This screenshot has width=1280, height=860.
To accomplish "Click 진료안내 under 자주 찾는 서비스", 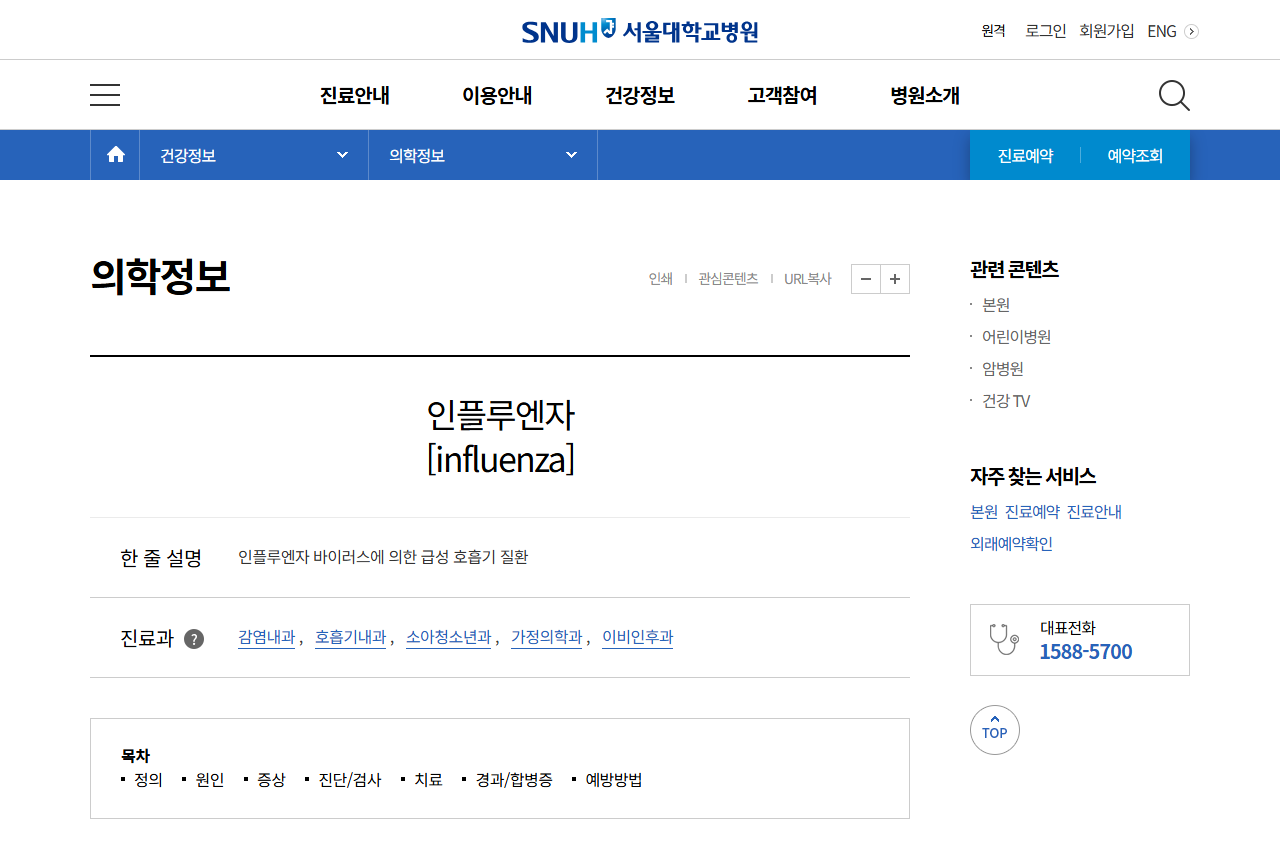I will tap(1094, 512).
